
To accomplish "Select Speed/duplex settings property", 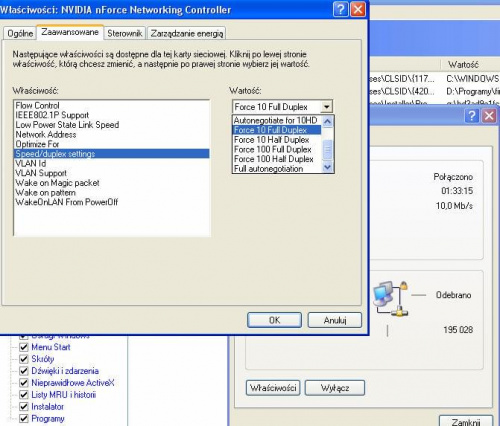I will point(112,154).
